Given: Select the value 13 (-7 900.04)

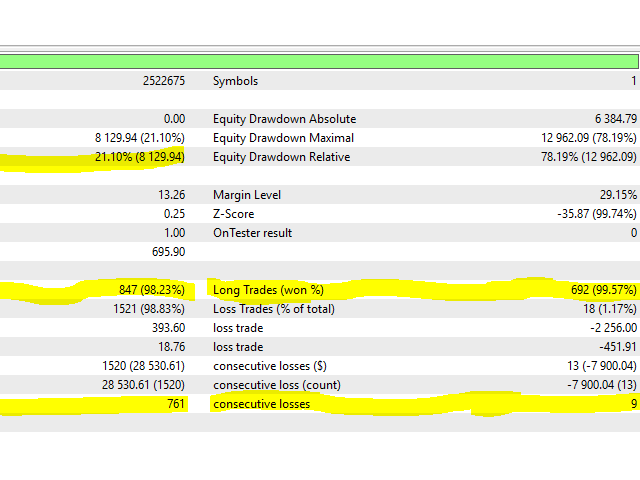Looking at the screenshot, I should (602, 366).
